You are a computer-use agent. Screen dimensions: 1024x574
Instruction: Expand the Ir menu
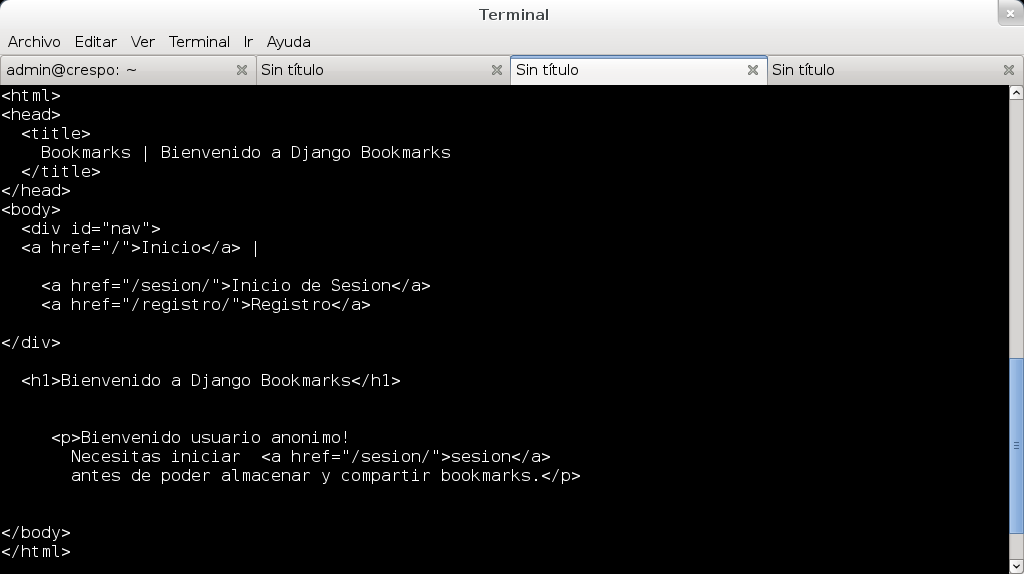248,42
